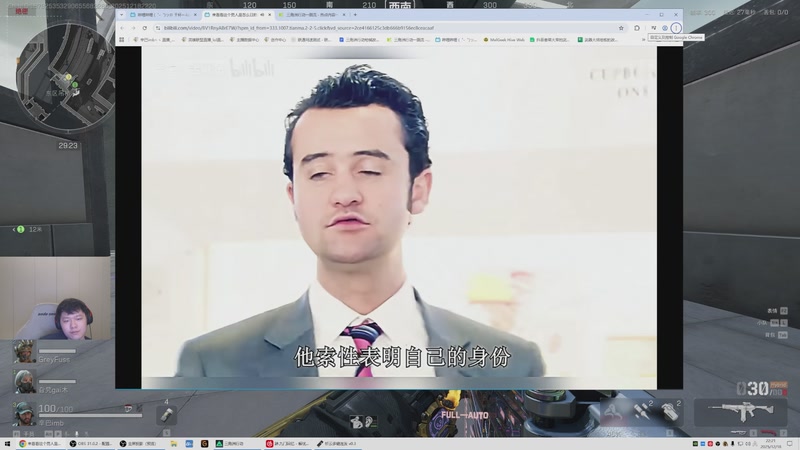Mute the audio icon on active tab
This screenshot has height=450, width=800.
tap(262, 15)
